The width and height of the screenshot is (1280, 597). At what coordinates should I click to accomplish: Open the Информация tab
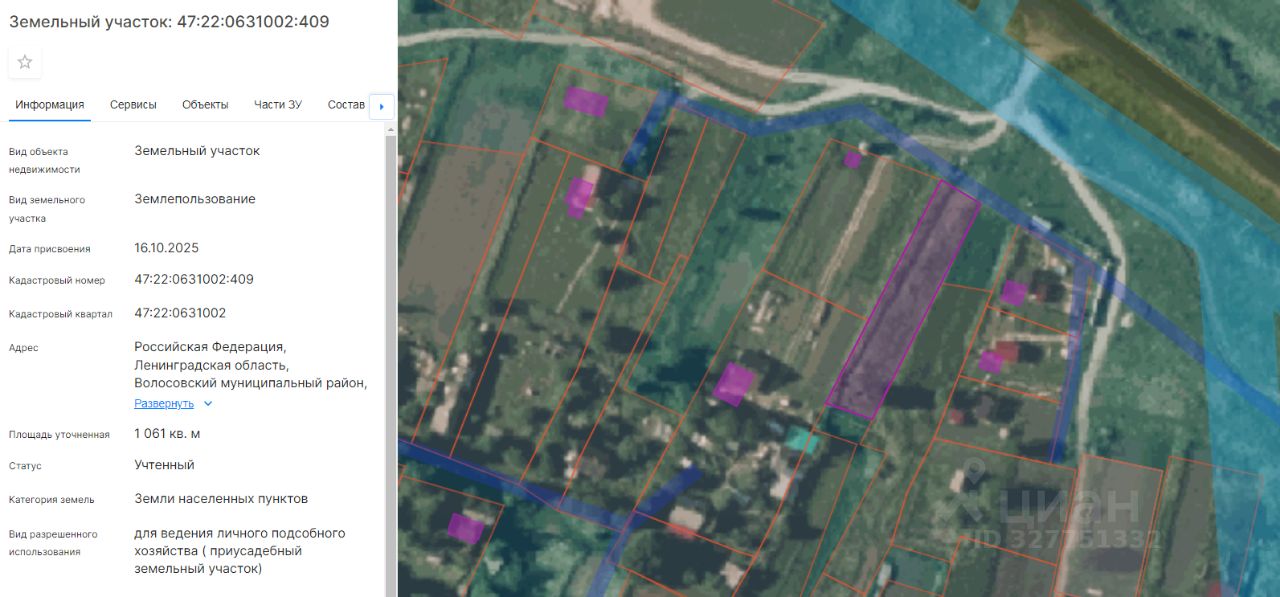(50, 105)
